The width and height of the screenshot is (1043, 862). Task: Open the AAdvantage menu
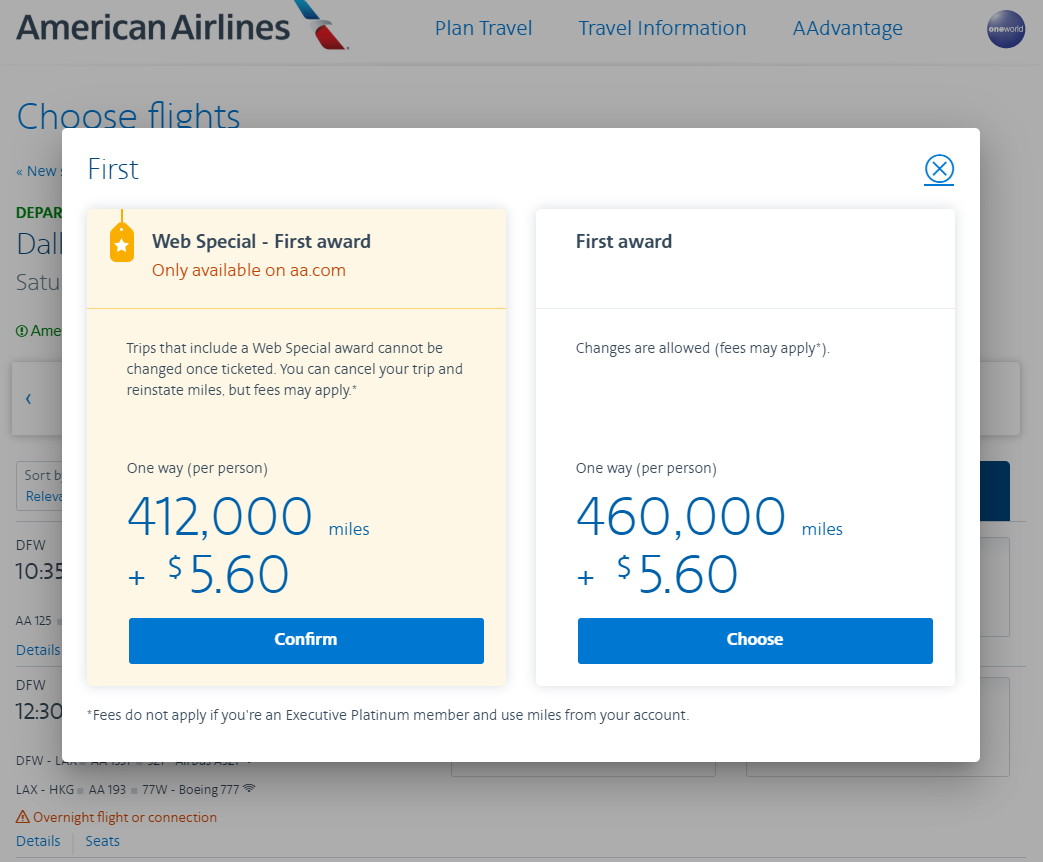click(847, 28)
